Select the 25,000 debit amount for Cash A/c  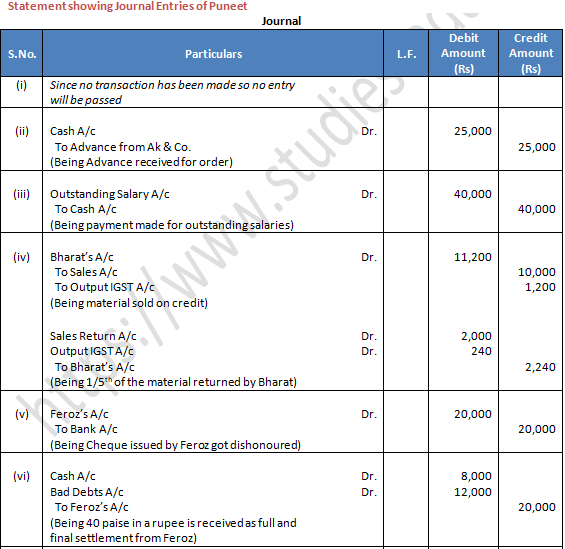click(472, 131)
